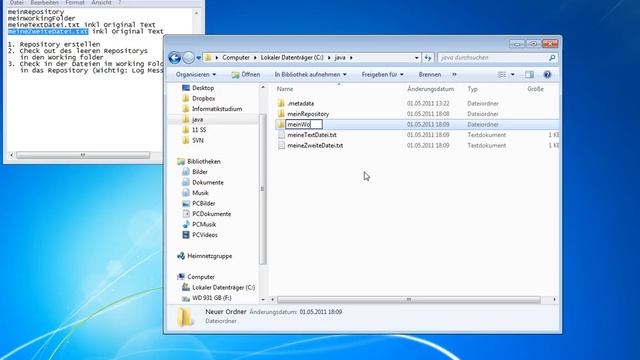The image size is (640, 360).
Task: Select java in the navigation pane
Action: (x=198, y=120)
